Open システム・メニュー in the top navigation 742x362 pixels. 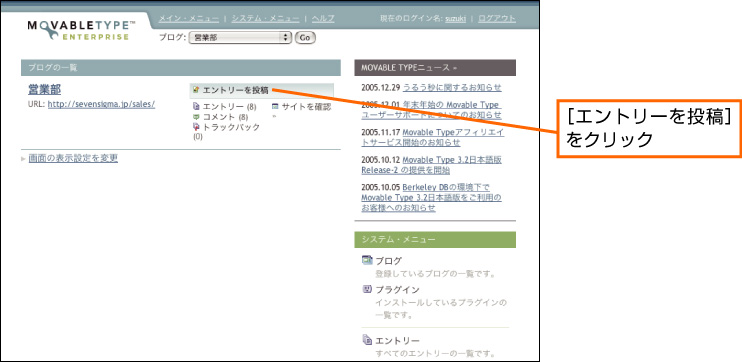[265, 18]
